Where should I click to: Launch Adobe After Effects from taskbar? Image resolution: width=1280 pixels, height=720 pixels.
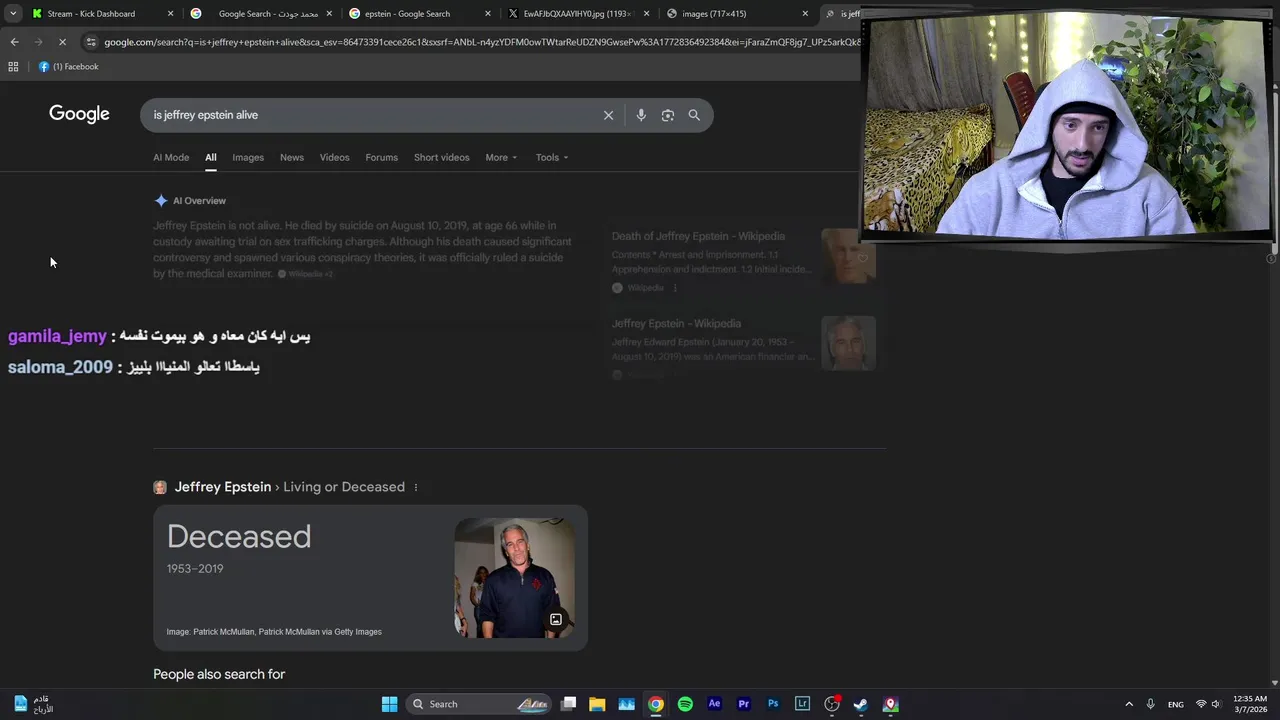pyautogui.click(x=714, y=704)
